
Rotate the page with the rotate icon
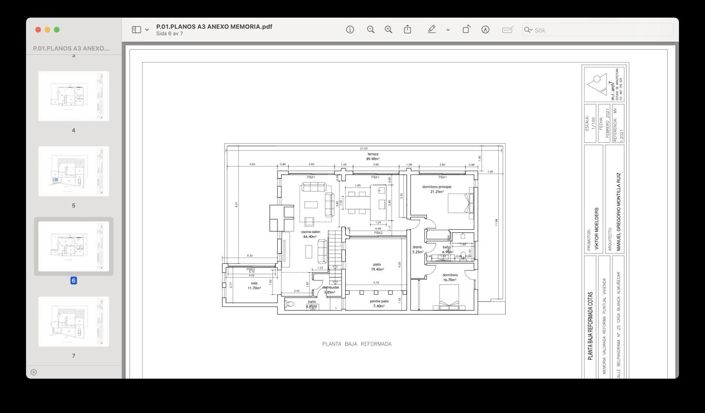coord(466,30)
